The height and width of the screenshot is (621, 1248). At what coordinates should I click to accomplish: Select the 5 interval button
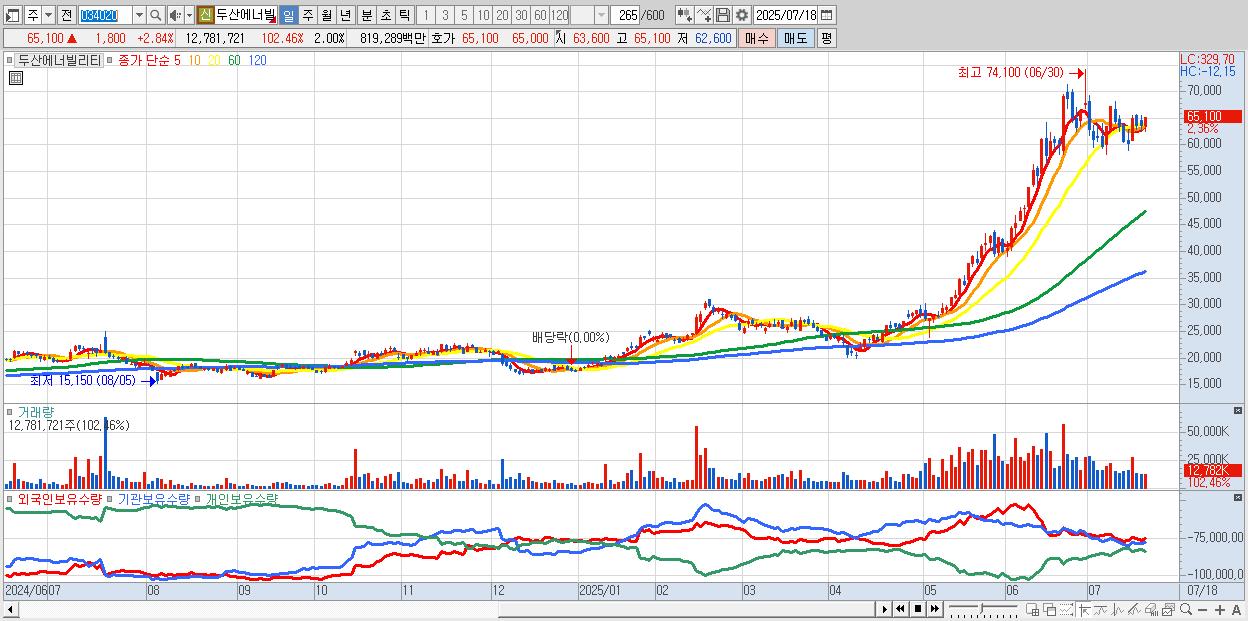point(464,15)
